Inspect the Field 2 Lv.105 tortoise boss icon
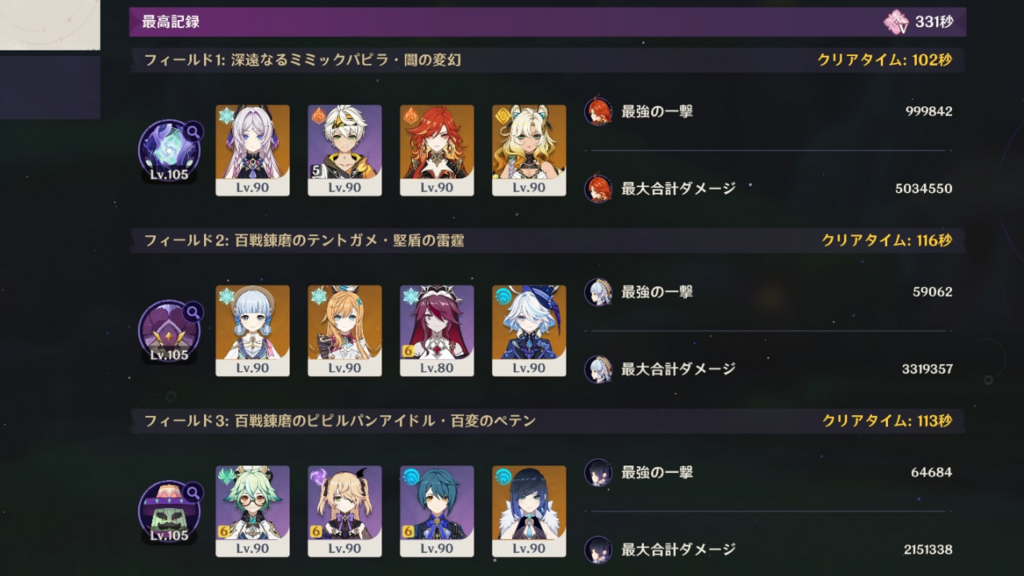The width and height of the screenshot is (1024, 576). click(x=169, y=330)
